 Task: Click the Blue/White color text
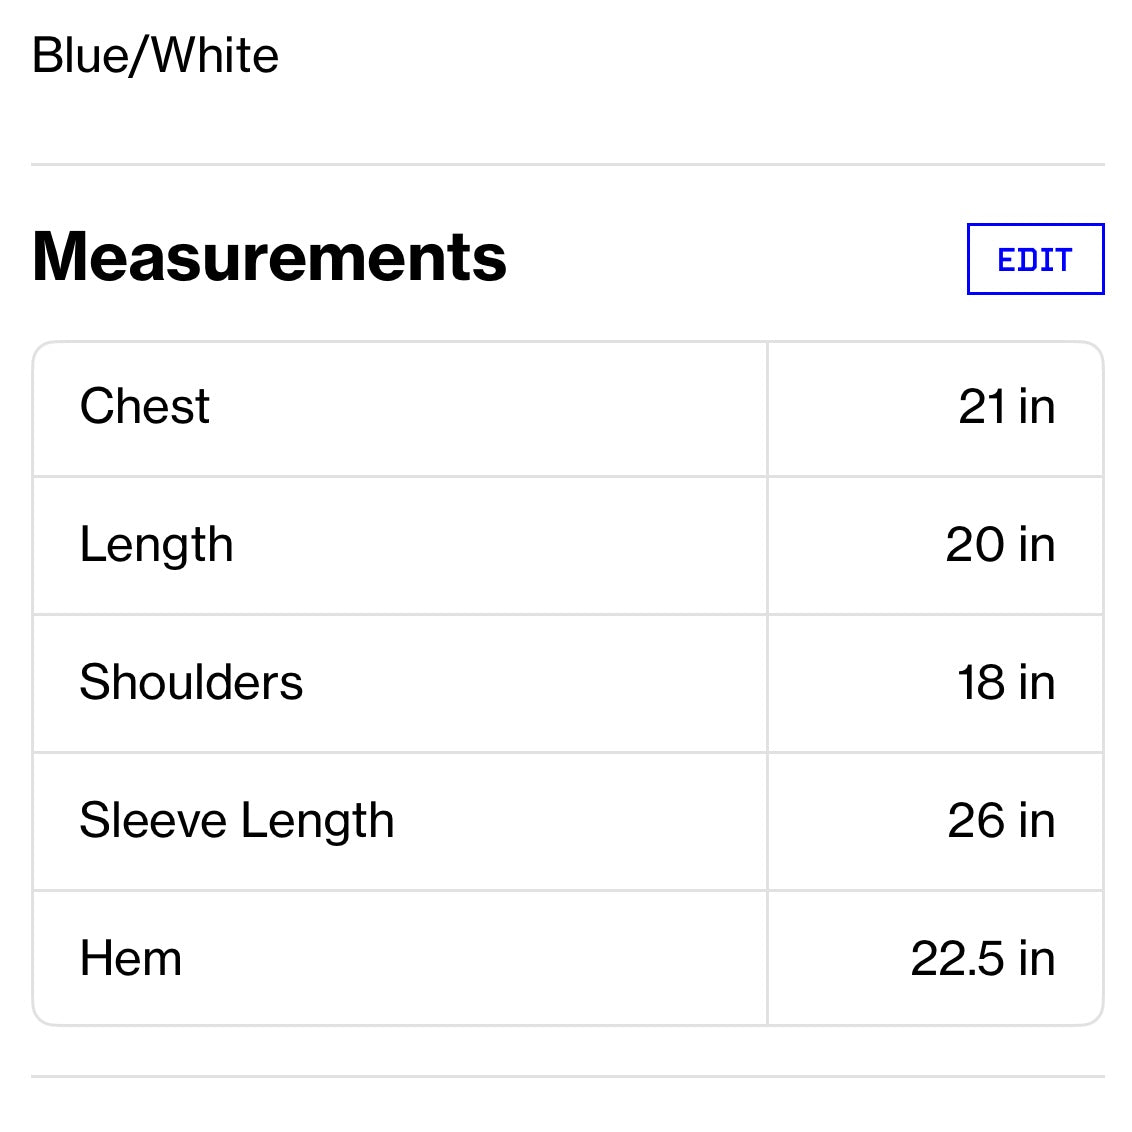(155, 56)
